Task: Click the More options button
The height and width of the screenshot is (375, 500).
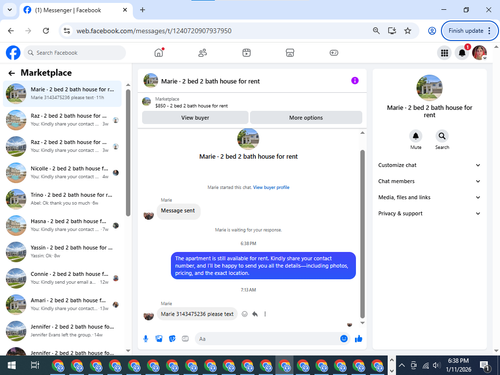Action: (x=306, y=118)
